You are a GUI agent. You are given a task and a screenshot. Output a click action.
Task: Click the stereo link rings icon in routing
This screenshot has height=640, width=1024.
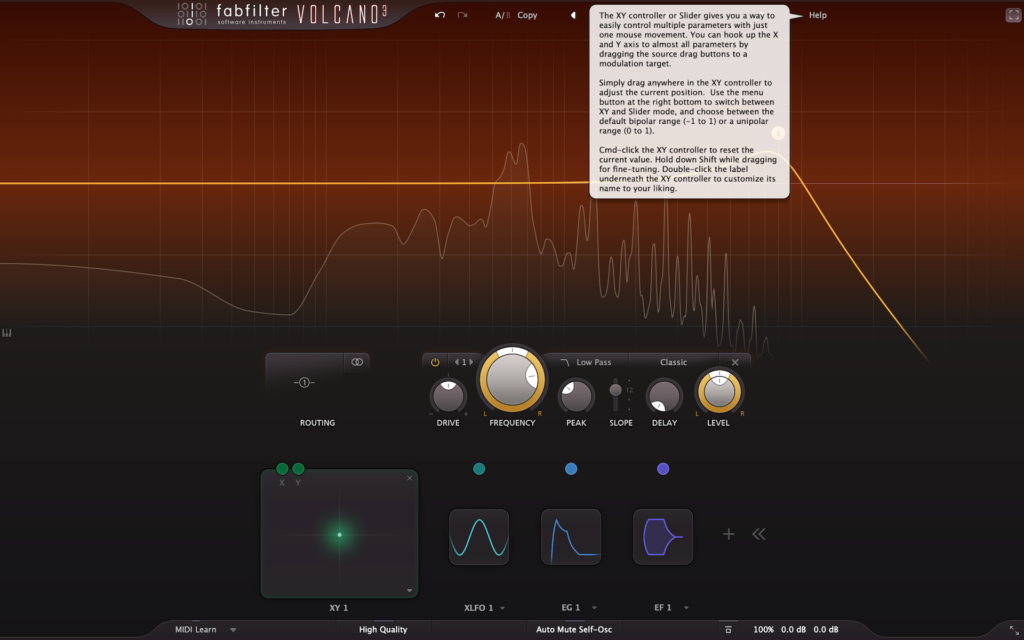[x=357, y=362]
